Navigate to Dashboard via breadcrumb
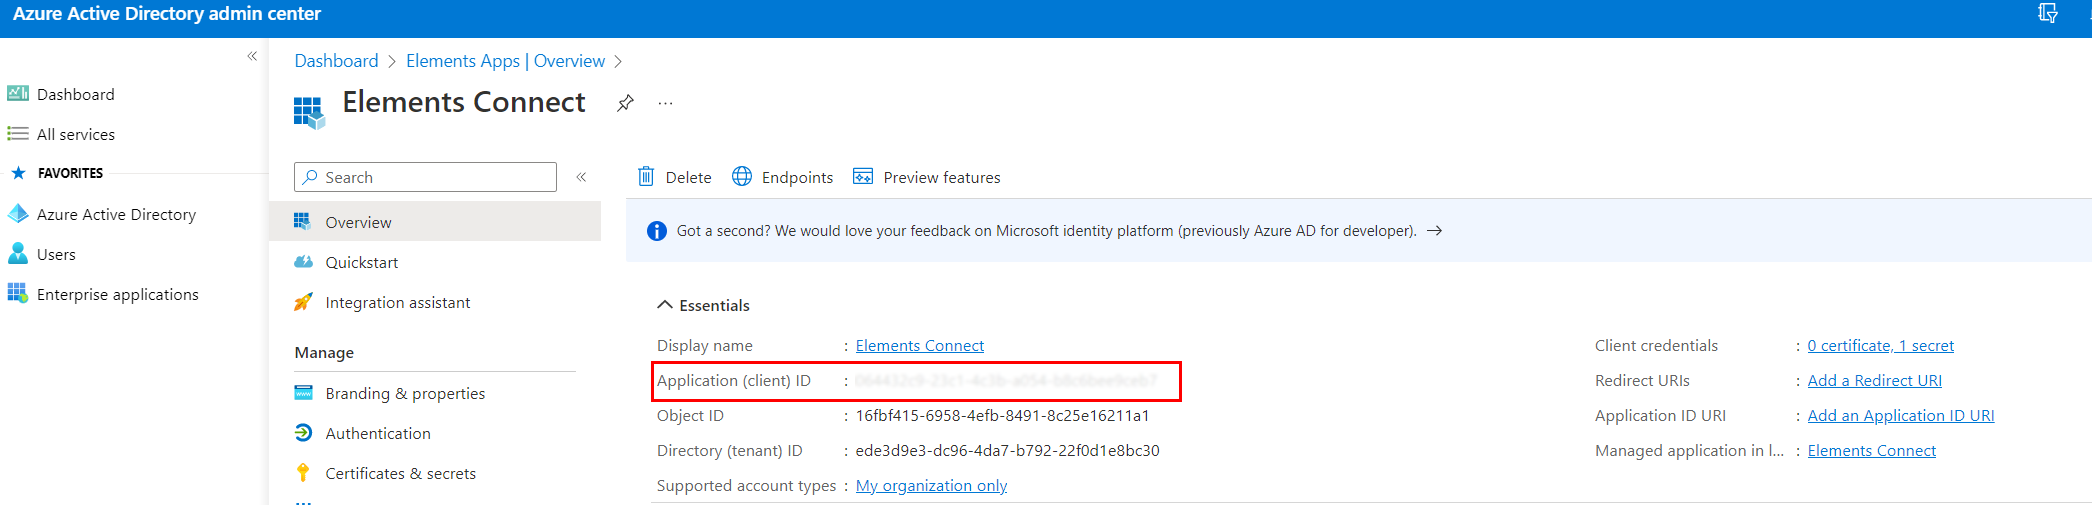Viewport: 2092px width, 505px height. click(x=336, y=61)
